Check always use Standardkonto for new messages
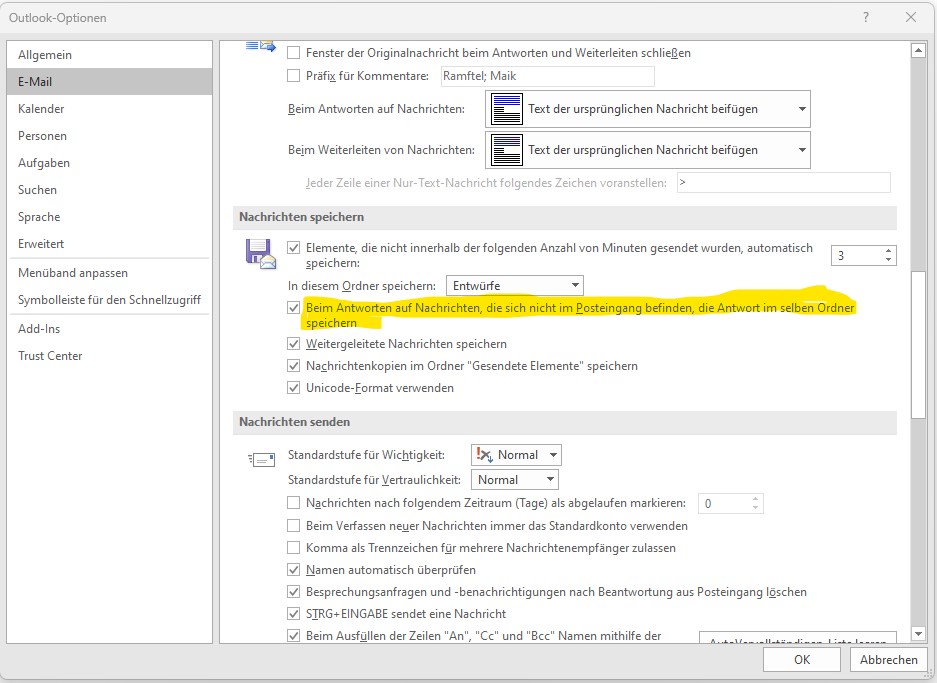937x683 pixels. [293, 526]
